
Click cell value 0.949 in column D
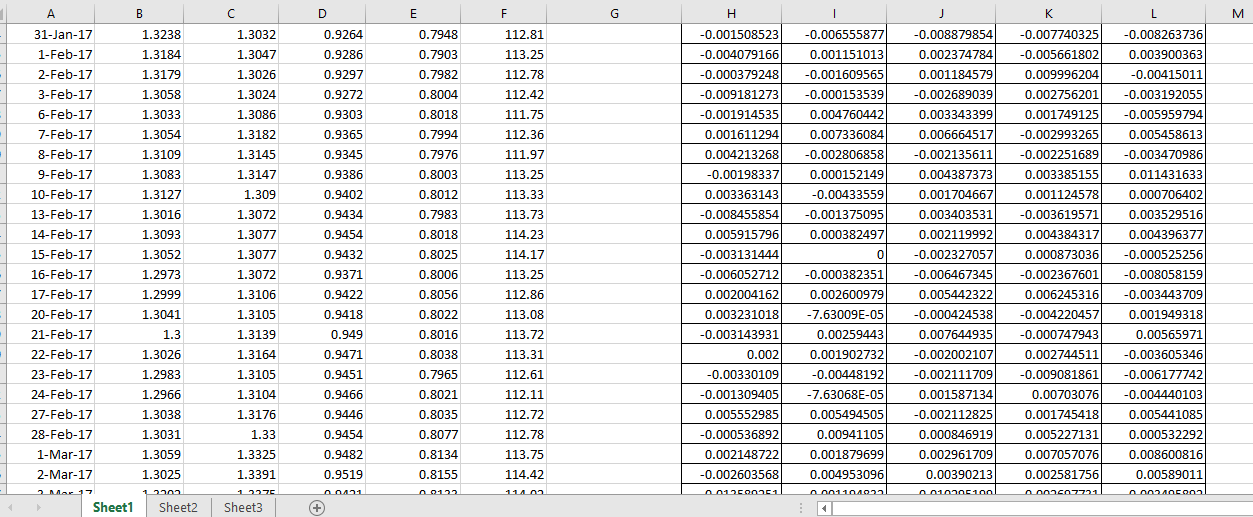[321, 334]
